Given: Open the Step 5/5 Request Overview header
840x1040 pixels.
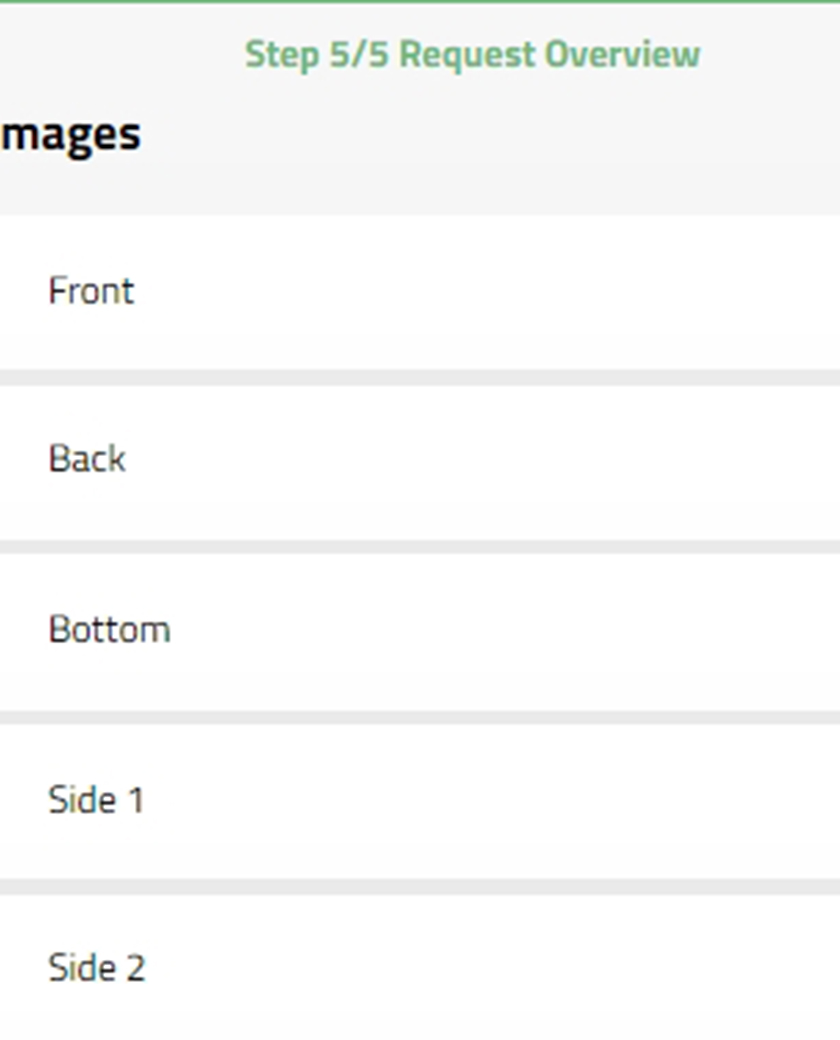Looking at the screenshot, I should point(473,54).
